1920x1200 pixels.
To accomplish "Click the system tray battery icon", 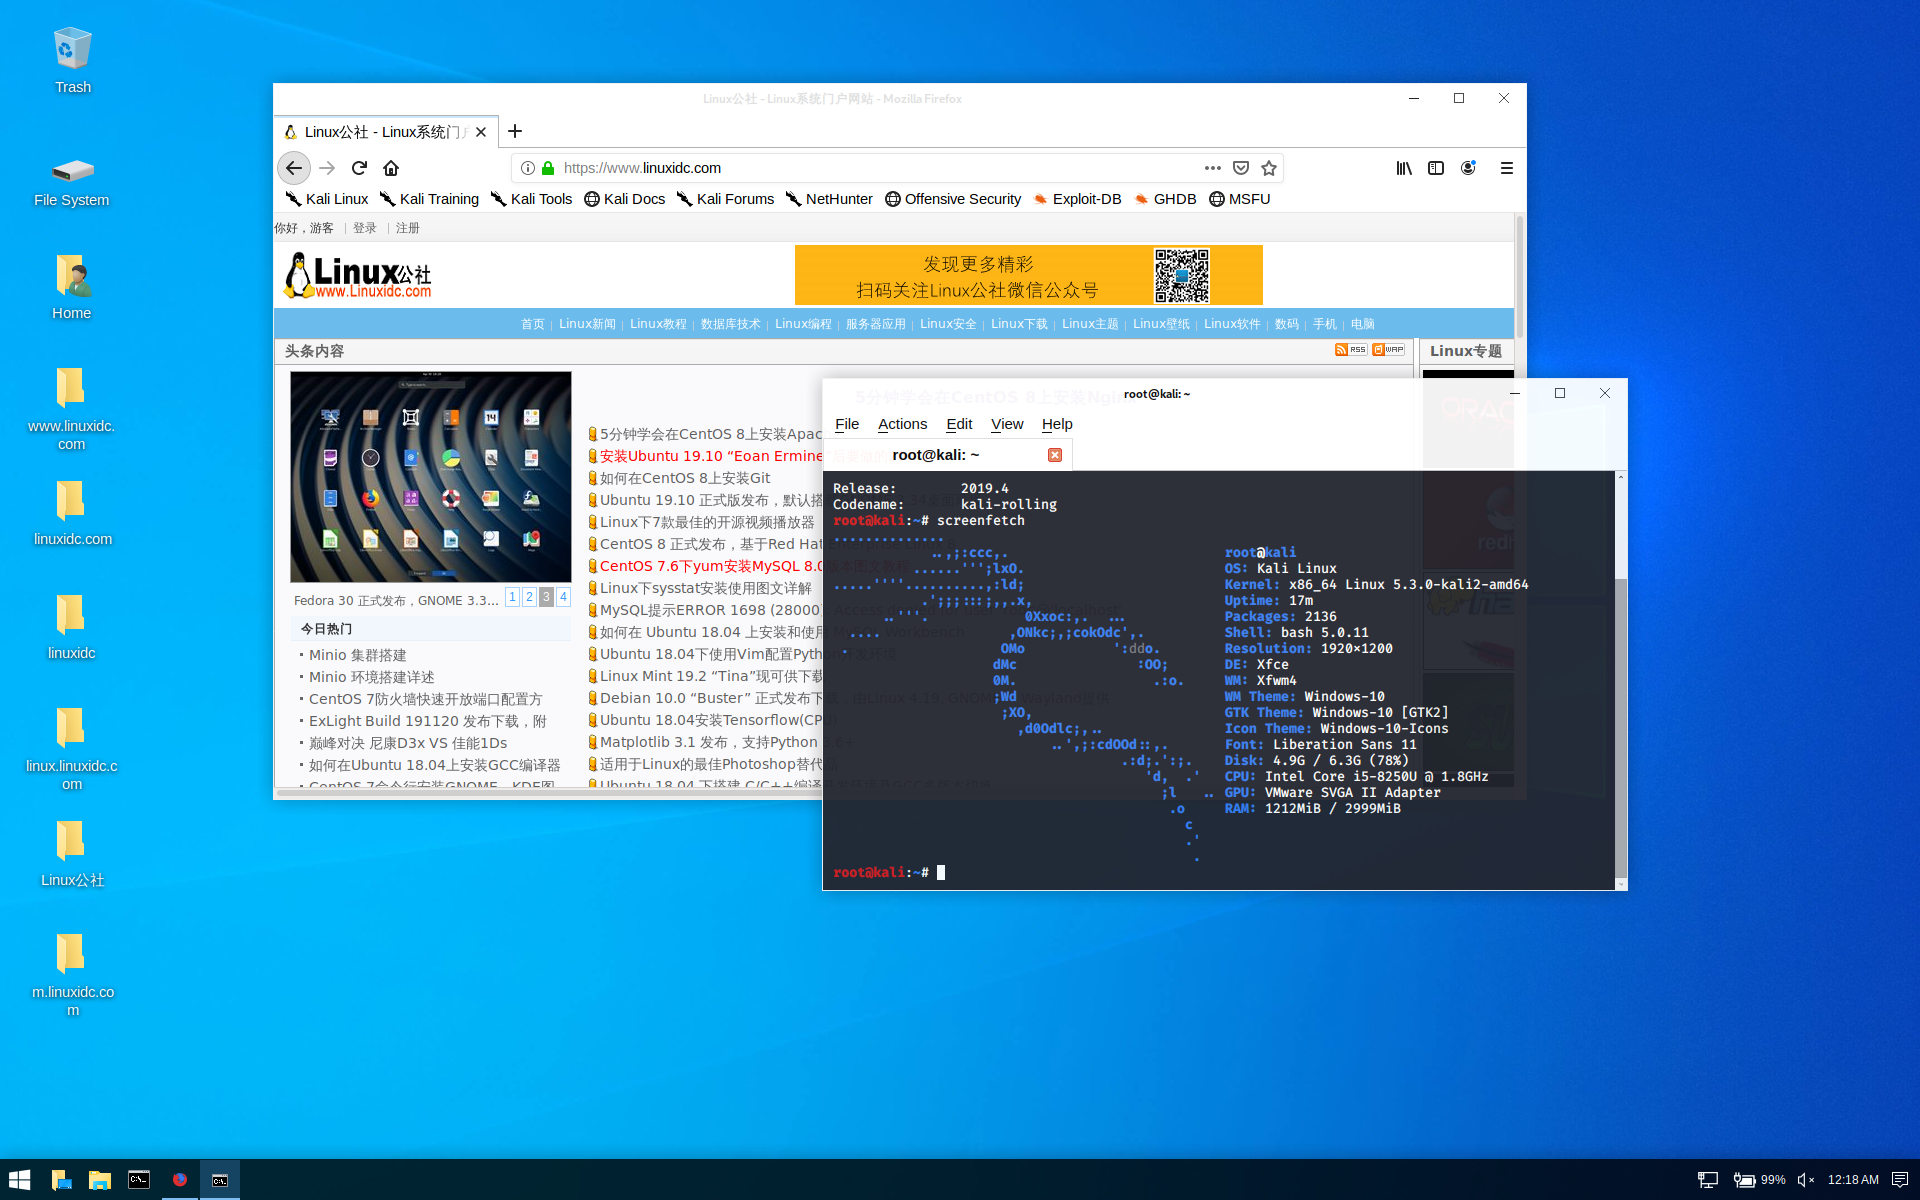I will (x=1746, y=1179).
